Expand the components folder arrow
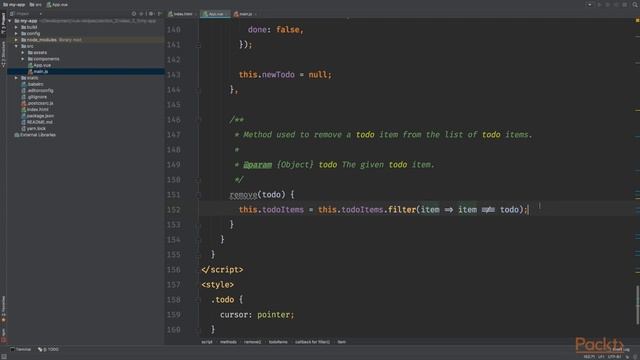 click(x=23, y=59)
